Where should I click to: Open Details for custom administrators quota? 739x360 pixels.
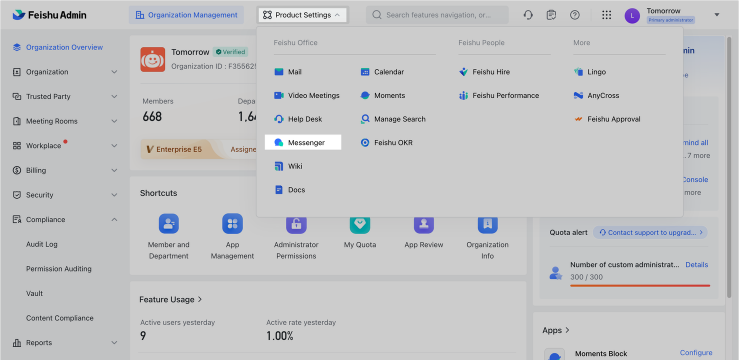click(x=697, y=265)
